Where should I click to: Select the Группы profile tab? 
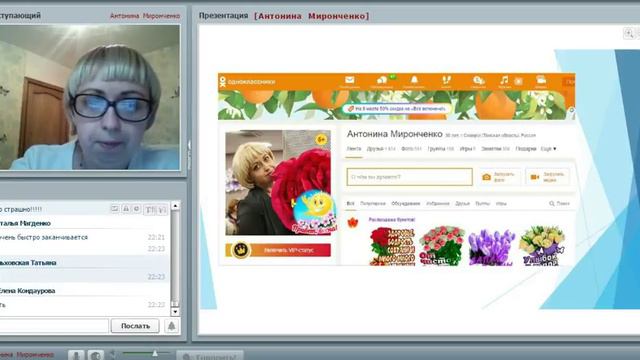(440, 149)
